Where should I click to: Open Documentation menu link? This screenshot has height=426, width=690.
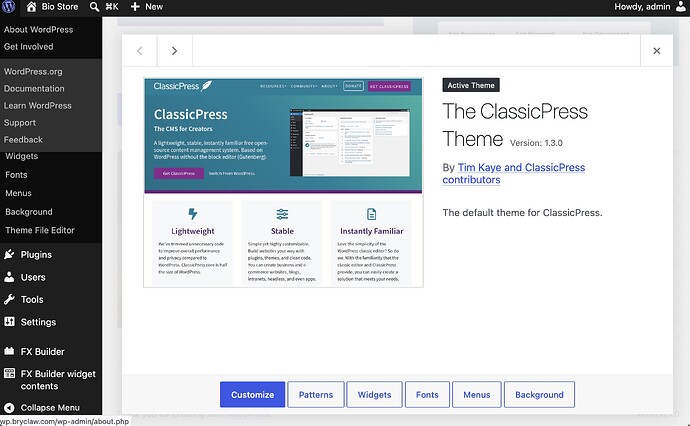[34, 88]
